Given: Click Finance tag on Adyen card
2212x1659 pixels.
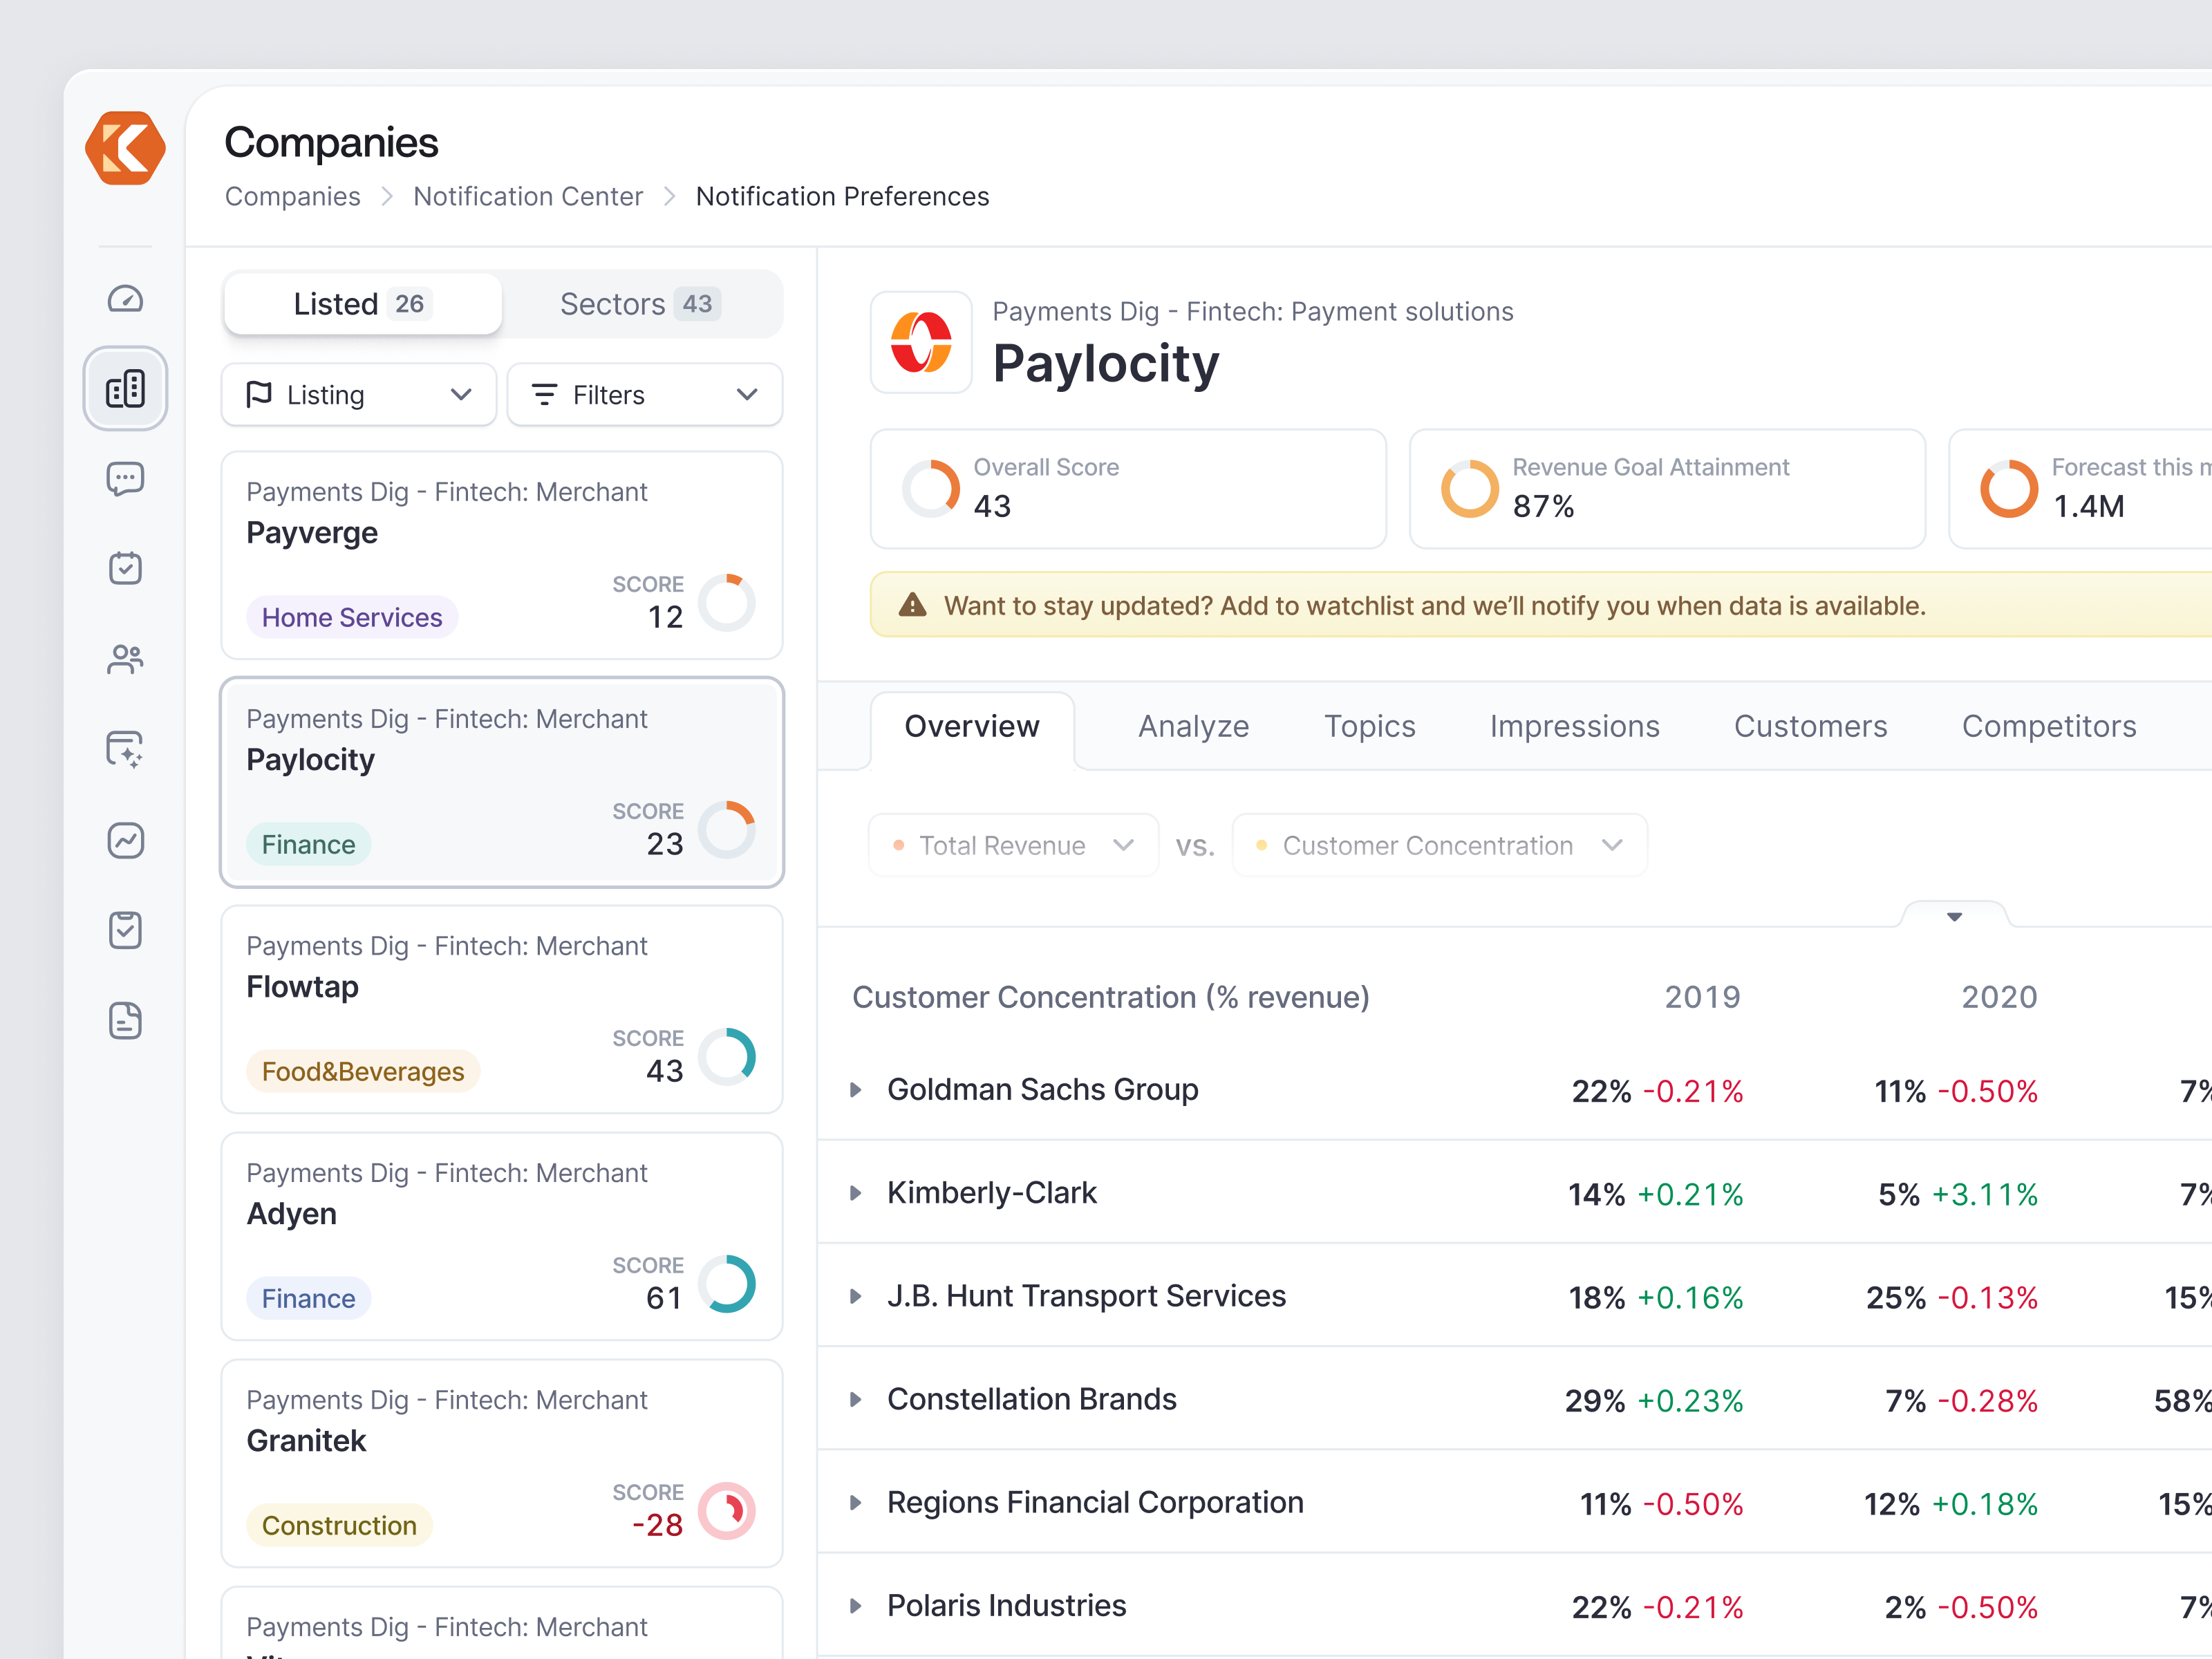Looking at the screenshot, I should [309, 1298].
